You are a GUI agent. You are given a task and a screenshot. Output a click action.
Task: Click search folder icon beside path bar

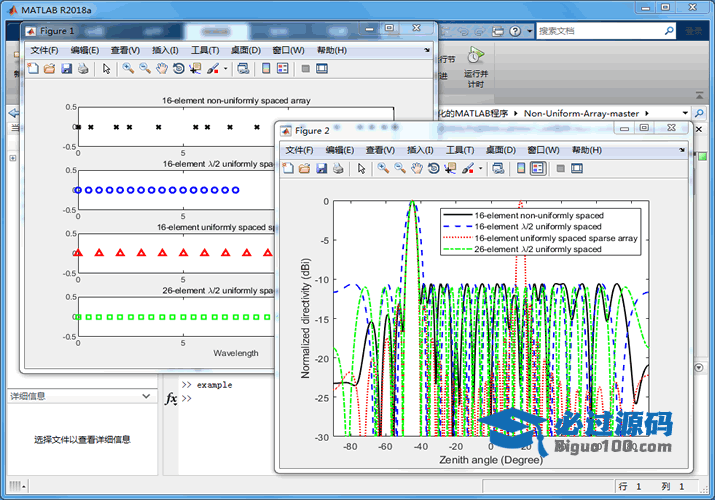coord(699,113)
